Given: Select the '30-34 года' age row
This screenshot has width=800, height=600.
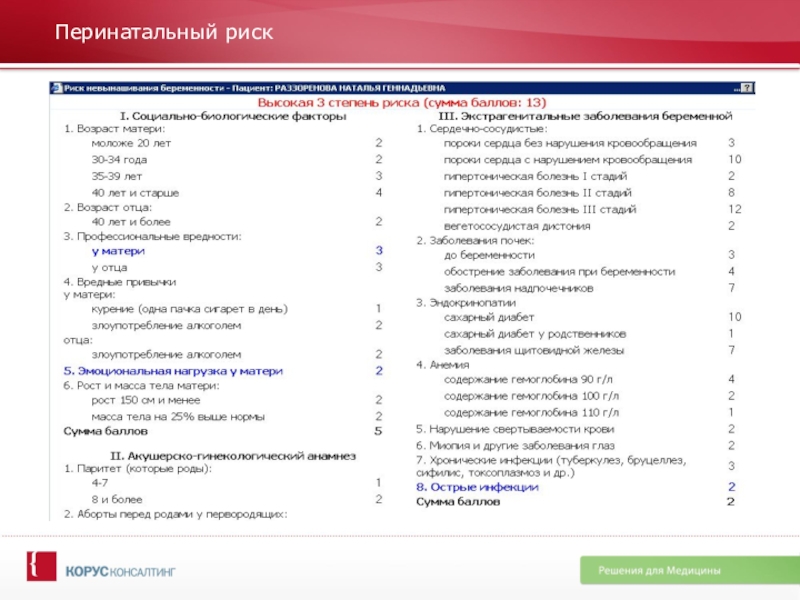Looking at the screenshot, I should pos(119,160).
